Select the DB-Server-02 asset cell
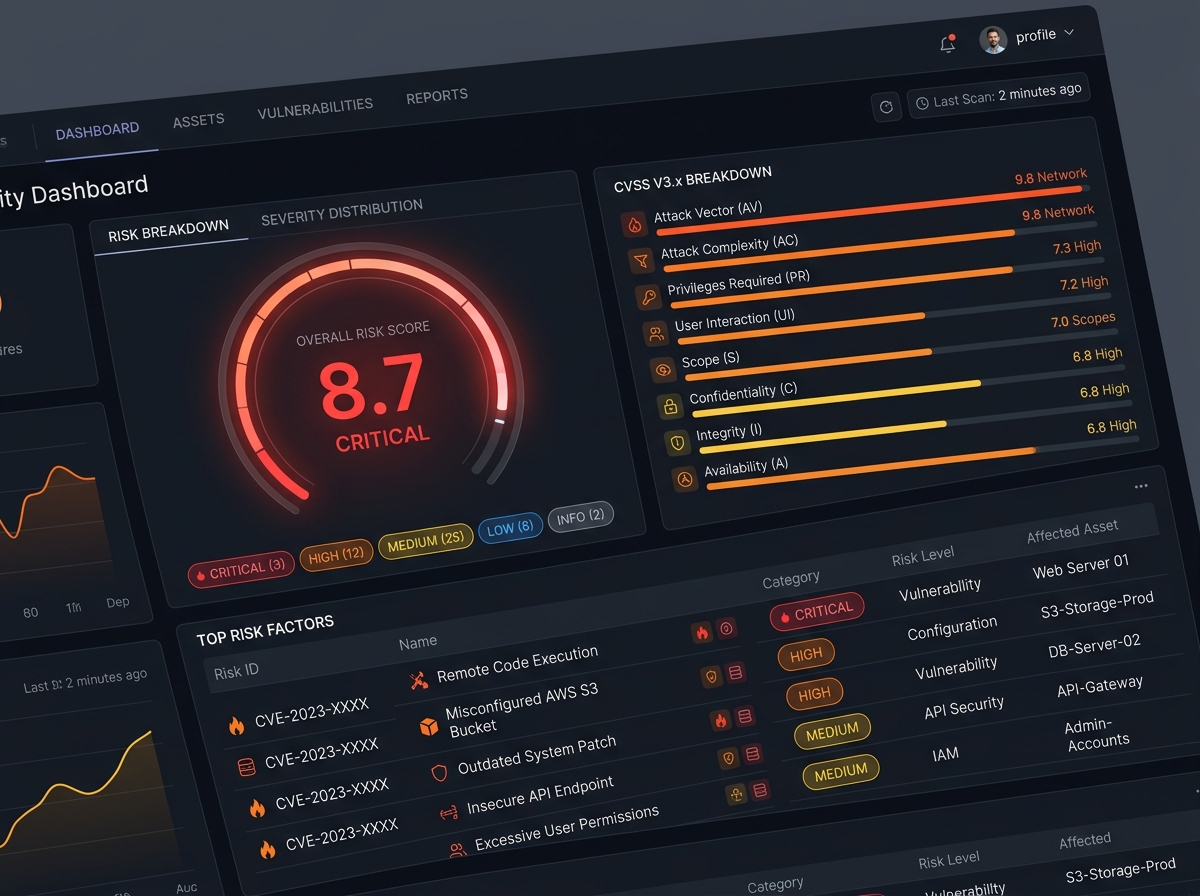Screen dimensions: 1200x896 tap(1094, 647)
